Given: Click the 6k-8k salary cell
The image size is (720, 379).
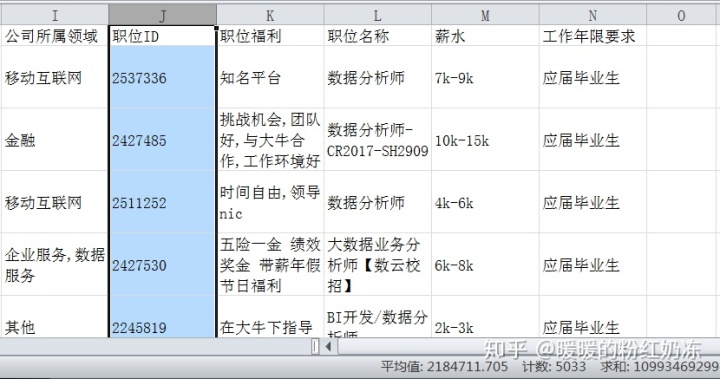Looking at the screenshot, I should tap(485, 265).
